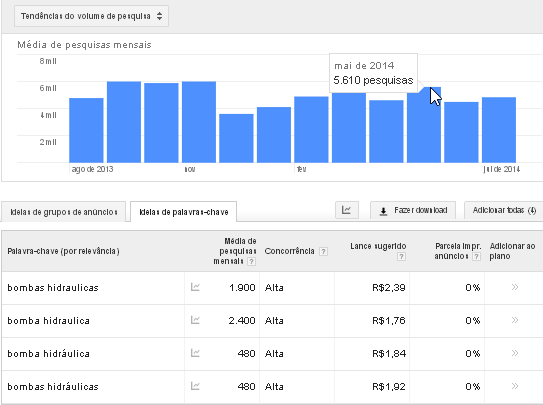The width and height of the screenshot is (543, 405).
Task: Show trend chart icon for bombas hidraulicas
Action: 195,287
